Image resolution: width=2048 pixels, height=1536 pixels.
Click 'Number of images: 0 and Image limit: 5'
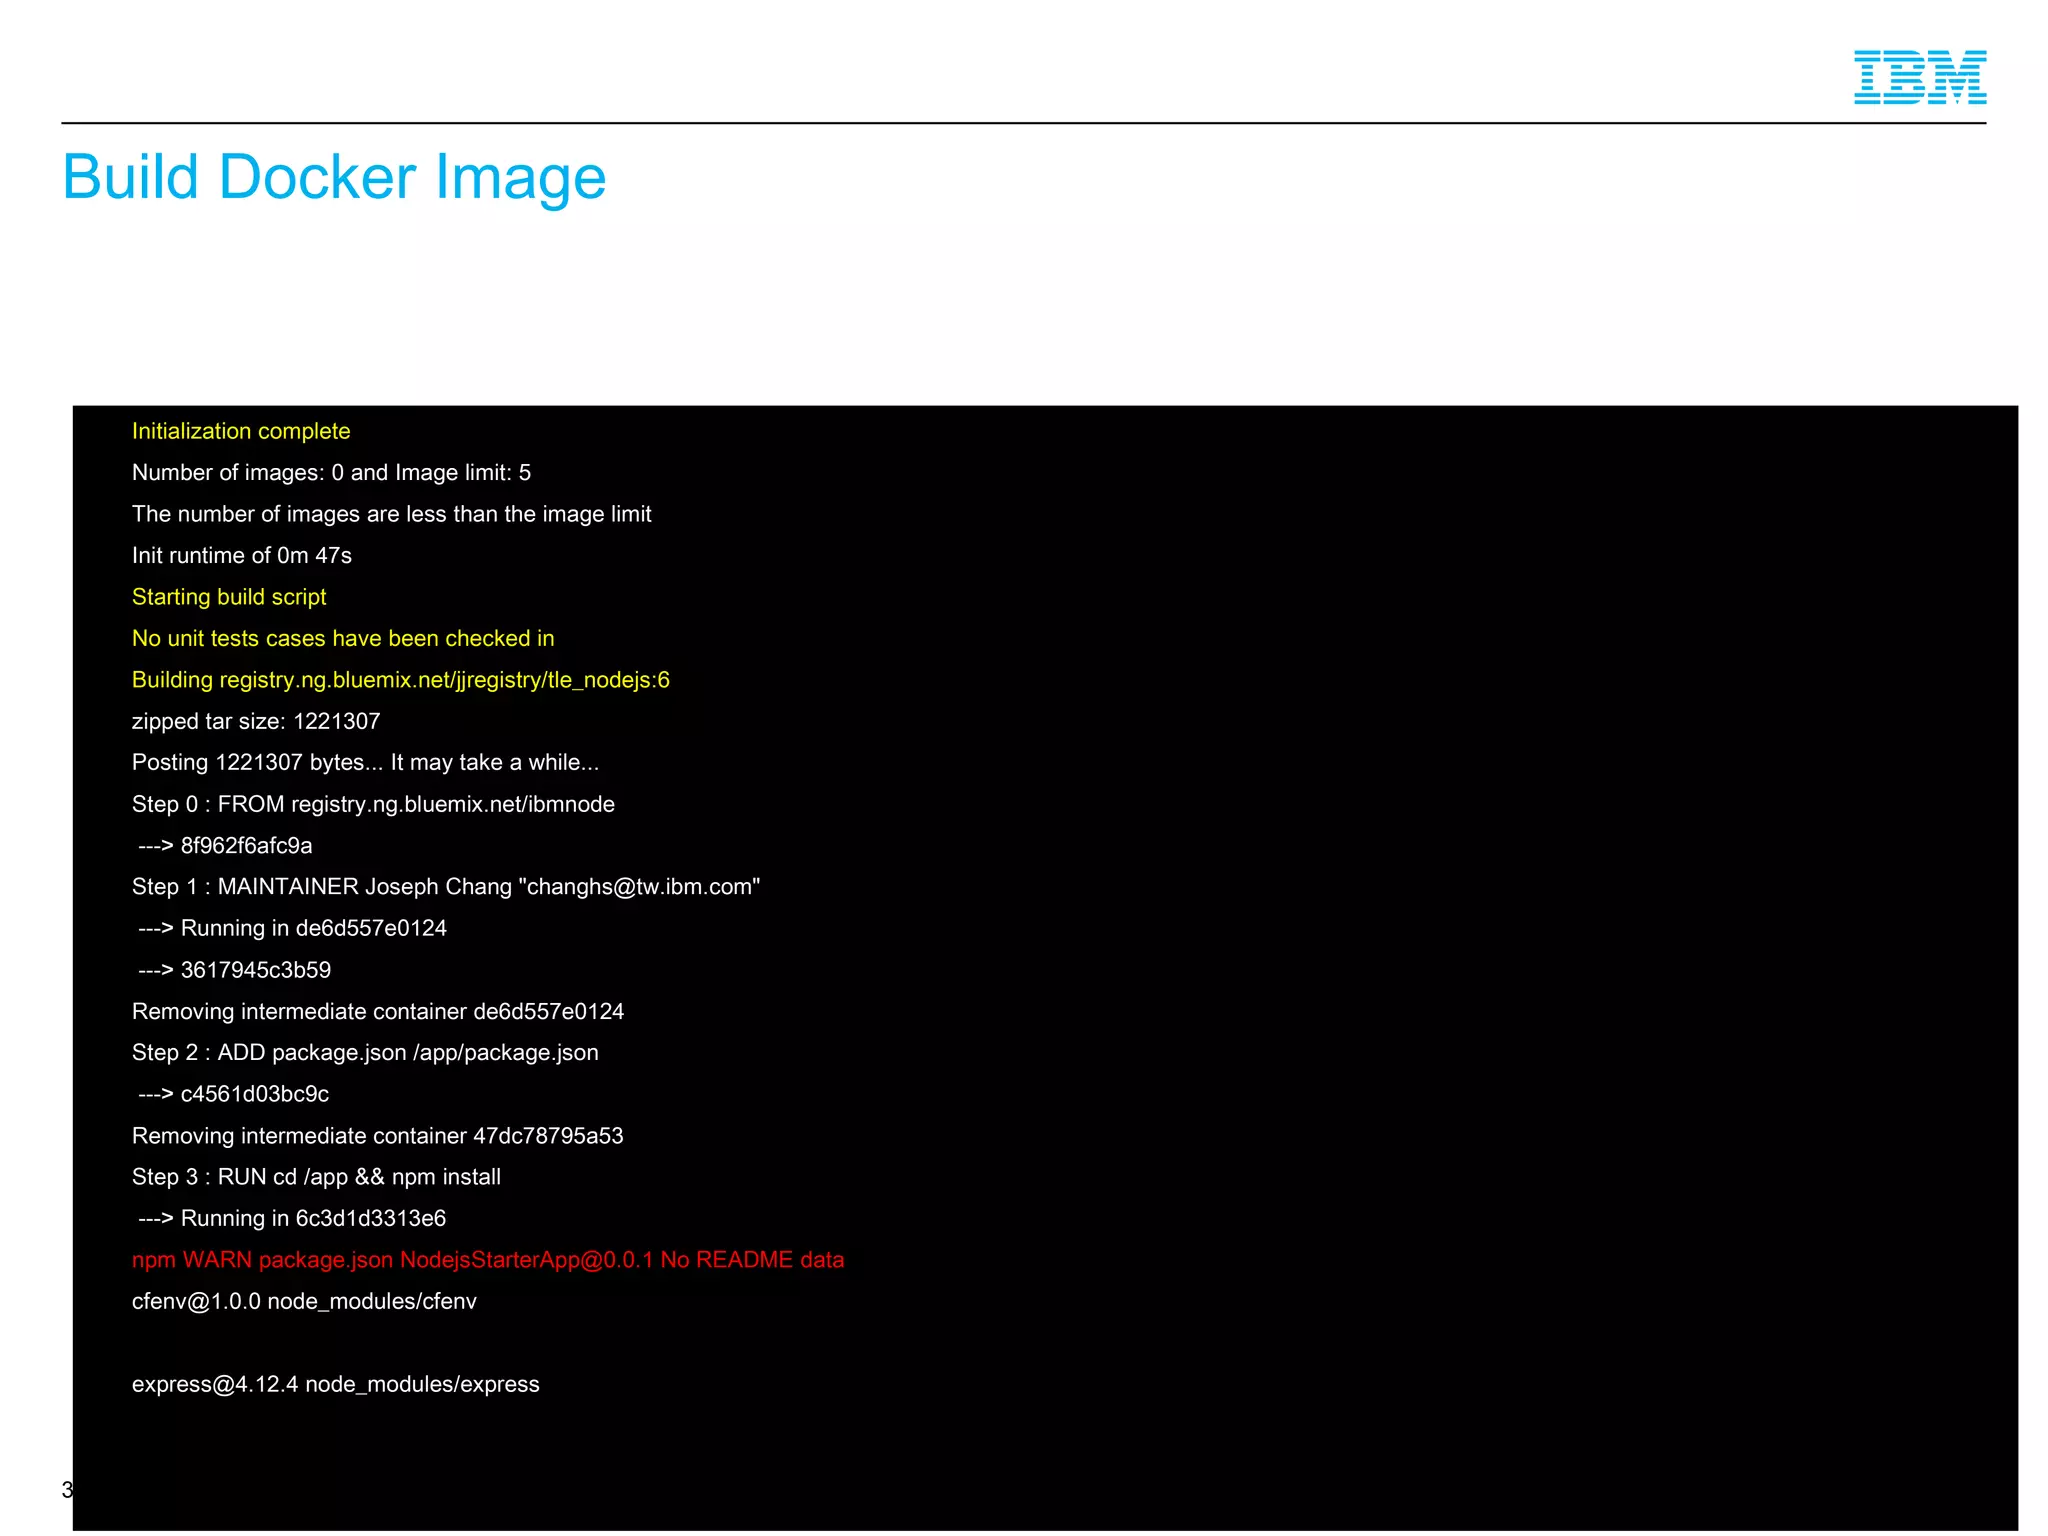(x=331, y=472)
